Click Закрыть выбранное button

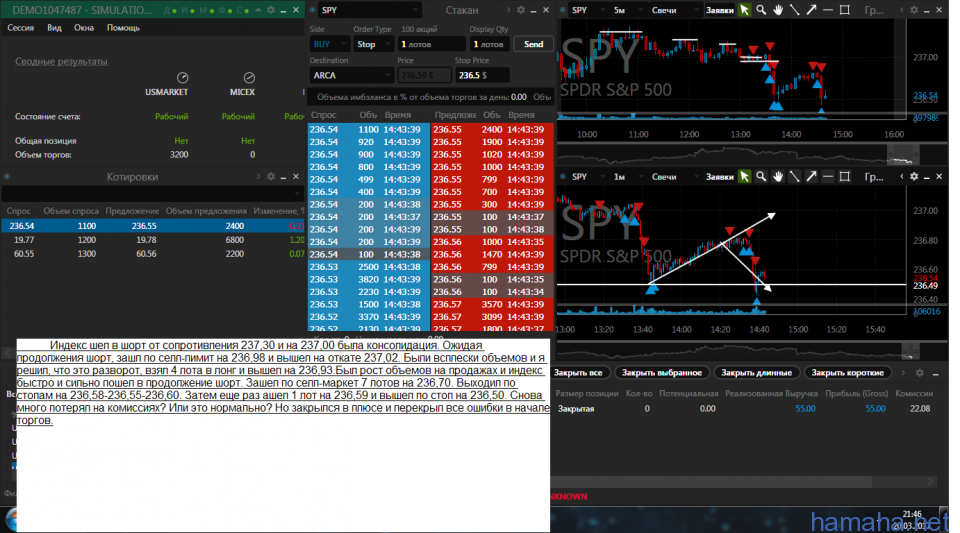[662, 373]
